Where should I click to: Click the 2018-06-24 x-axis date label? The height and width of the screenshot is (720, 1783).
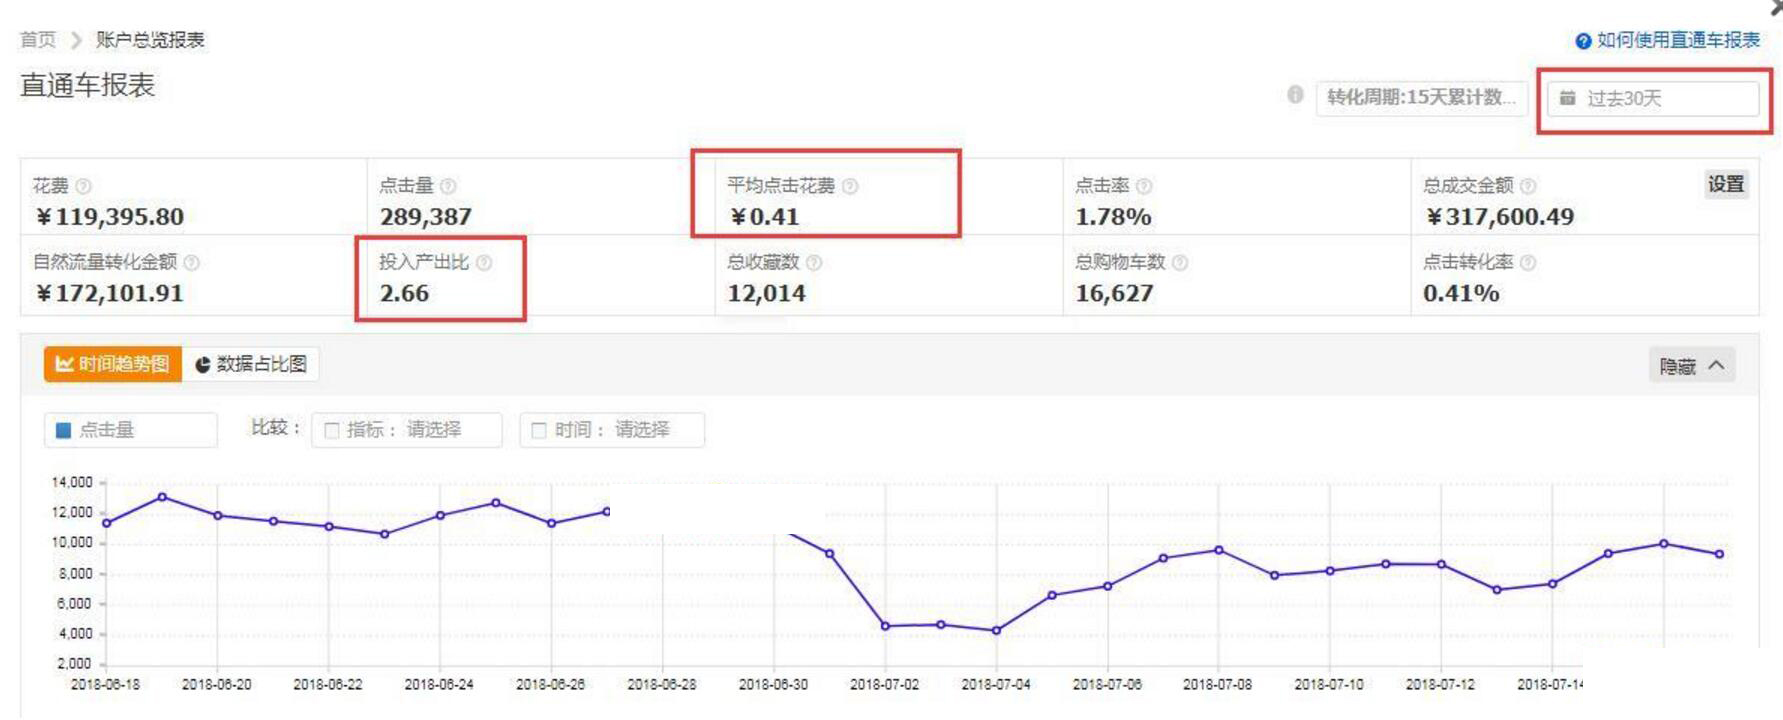click(439, 685)
